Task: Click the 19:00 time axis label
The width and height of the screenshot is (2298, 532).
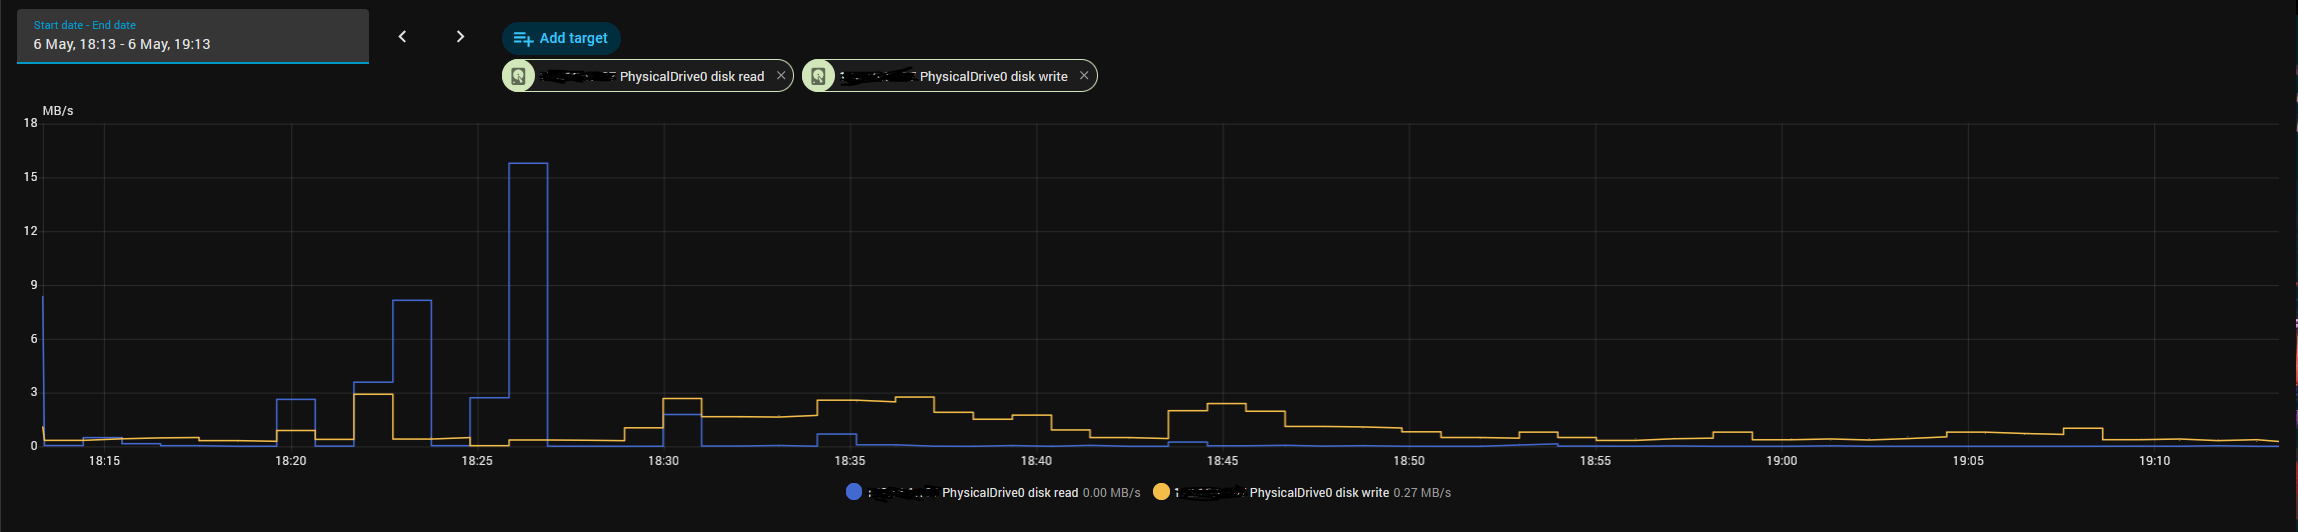Action: tap(1781, 461)
